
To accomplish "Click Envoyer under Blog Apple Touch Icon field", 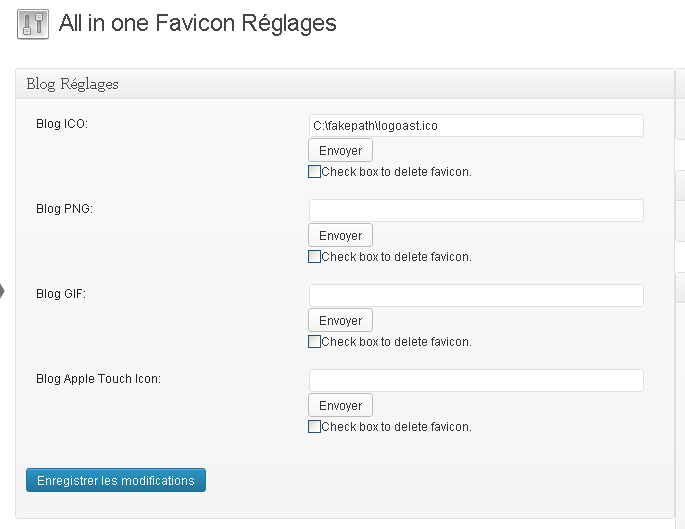I will 340,406.
